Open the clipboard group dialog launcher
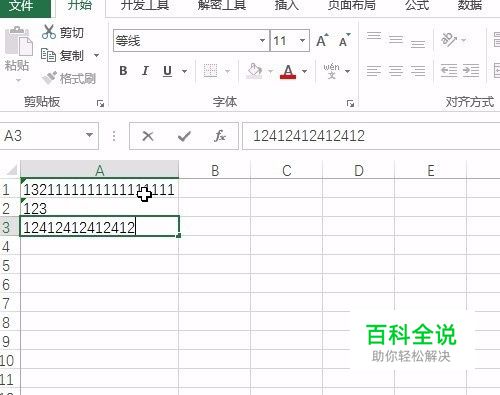 (100, 103)
